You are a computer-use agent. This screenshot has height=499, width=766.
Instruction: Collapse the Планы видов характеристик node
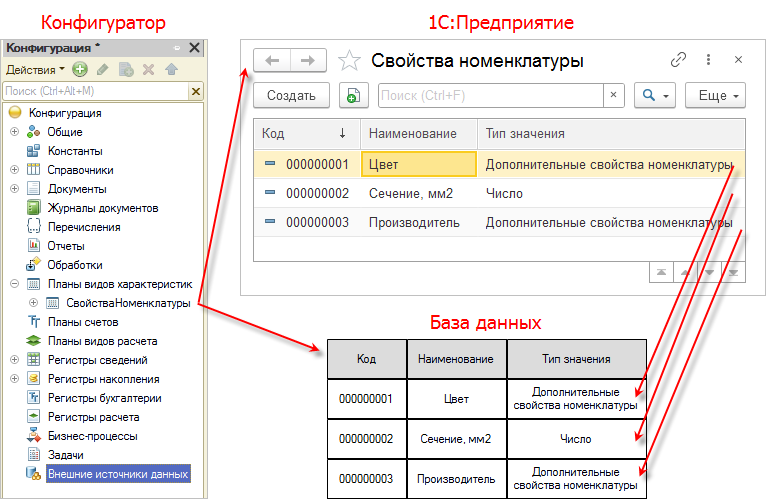(15, 283)
